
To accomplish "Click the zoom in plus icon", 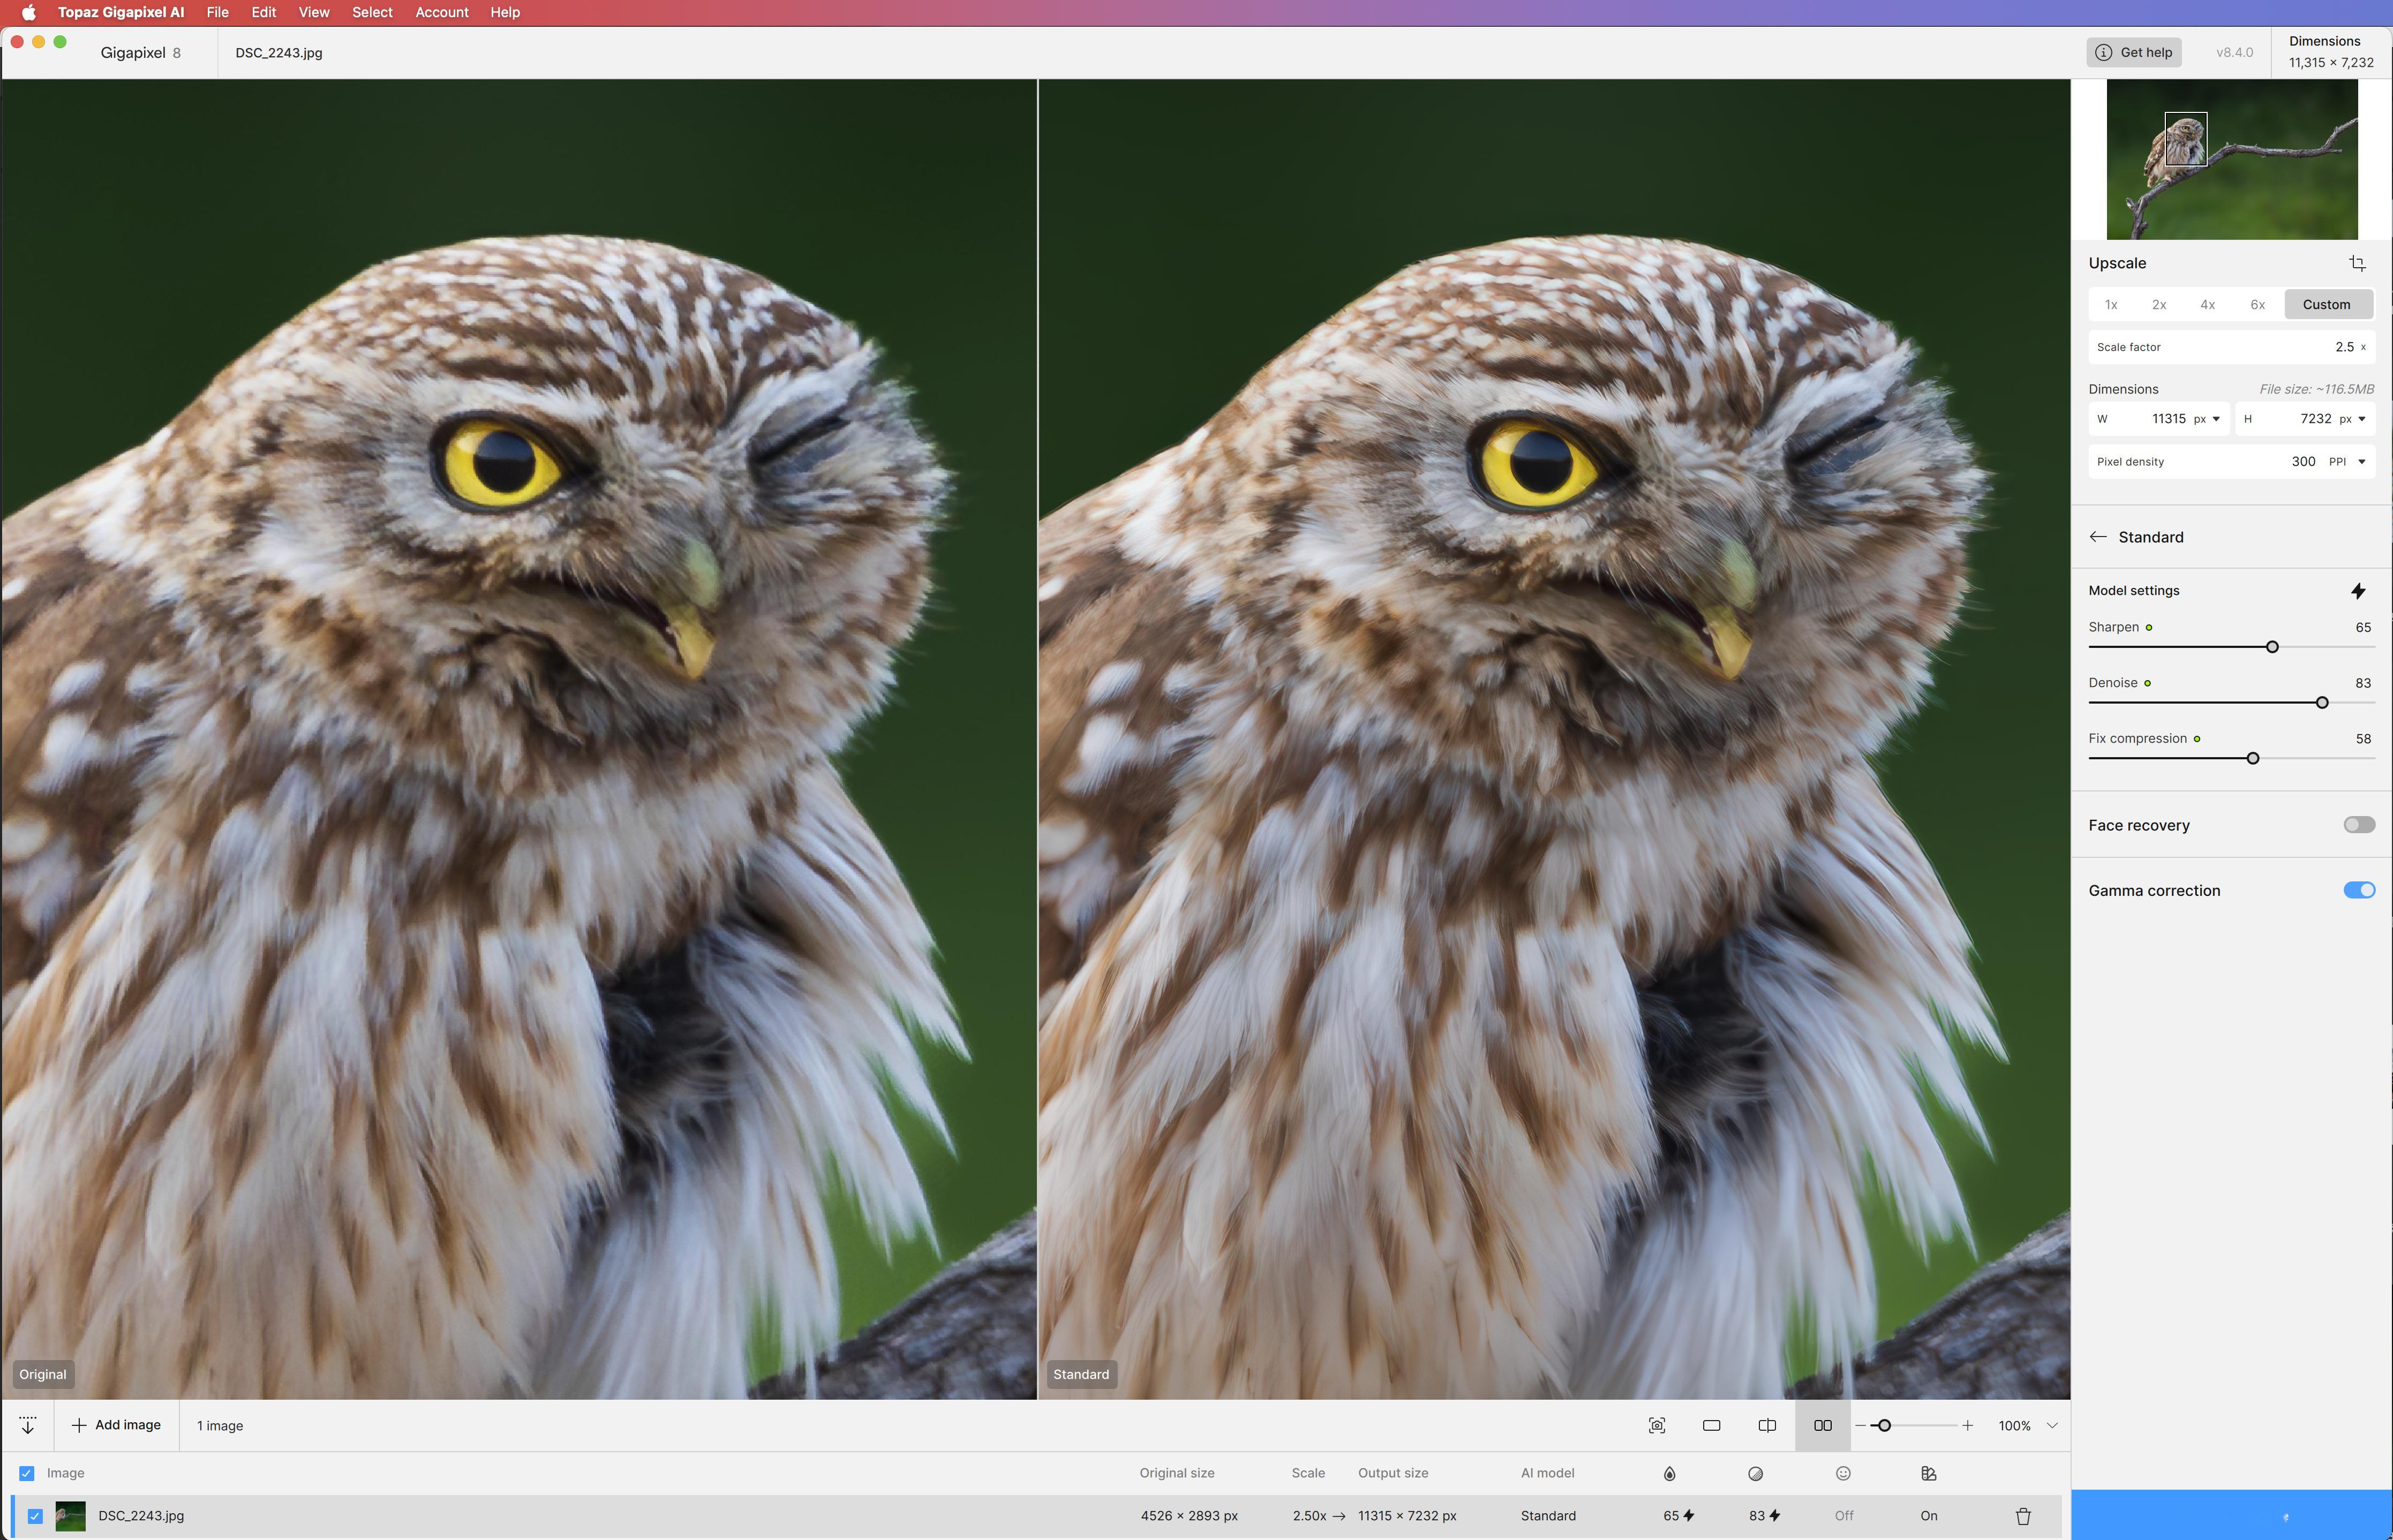I will click(1967, 1425).
